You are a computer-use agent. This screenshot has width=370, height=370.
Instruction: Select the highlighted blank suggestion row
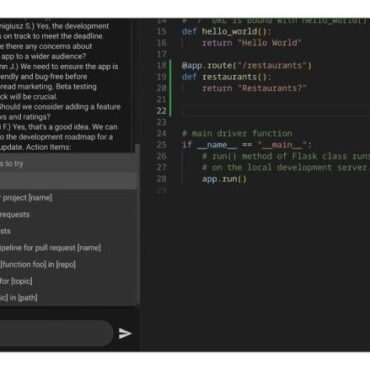[68, 181]
